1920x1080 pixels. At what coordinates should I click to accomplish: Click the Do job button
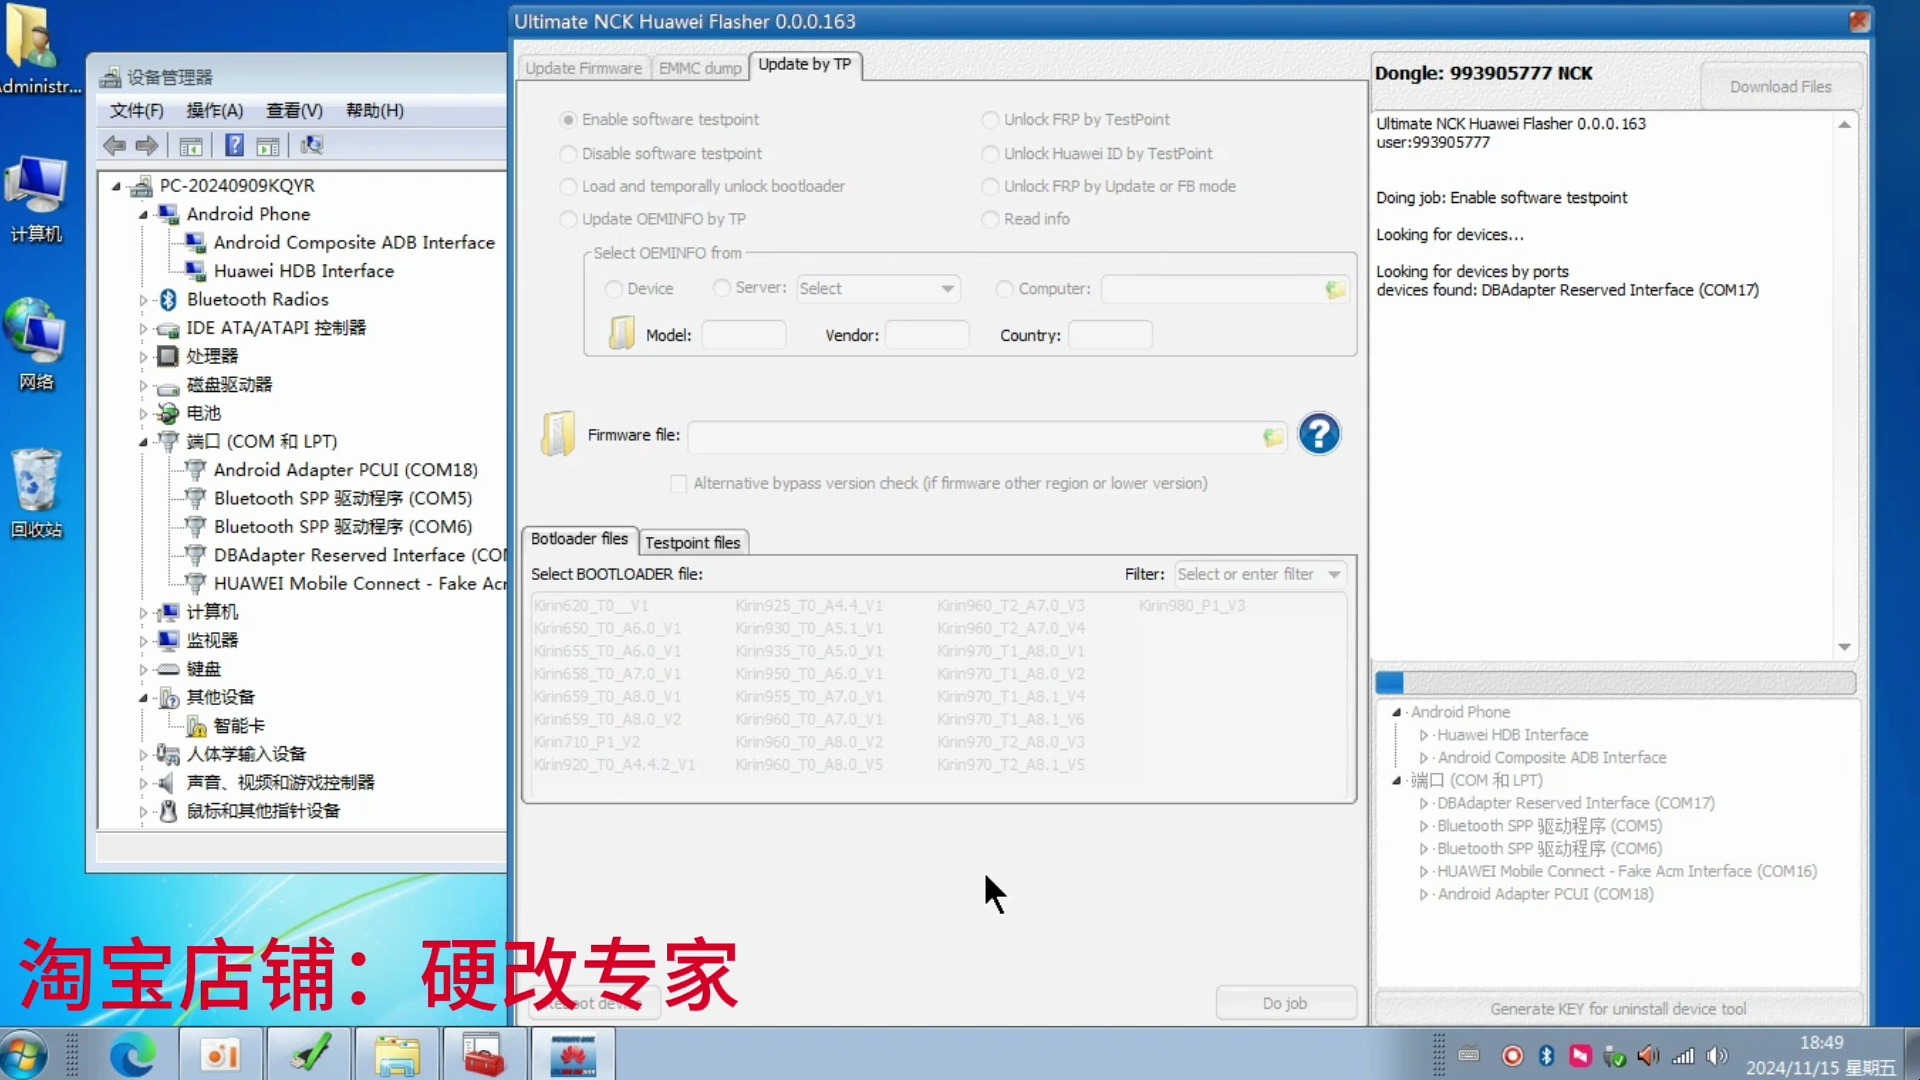(x=1285, y=1003)
